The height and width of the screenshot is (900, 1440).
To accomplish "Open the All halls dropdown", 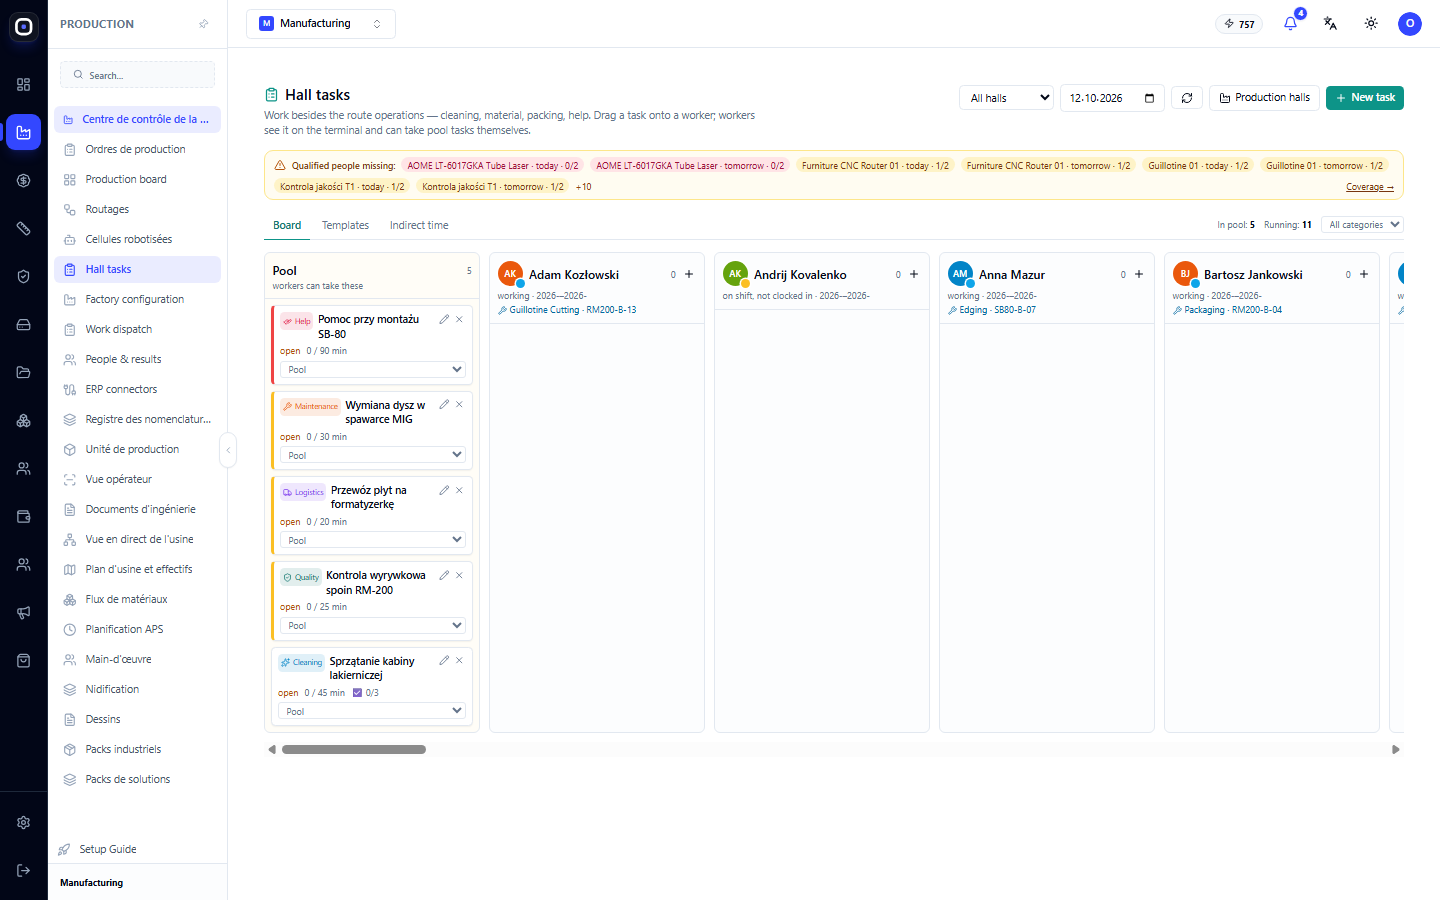I will 1007,98.
